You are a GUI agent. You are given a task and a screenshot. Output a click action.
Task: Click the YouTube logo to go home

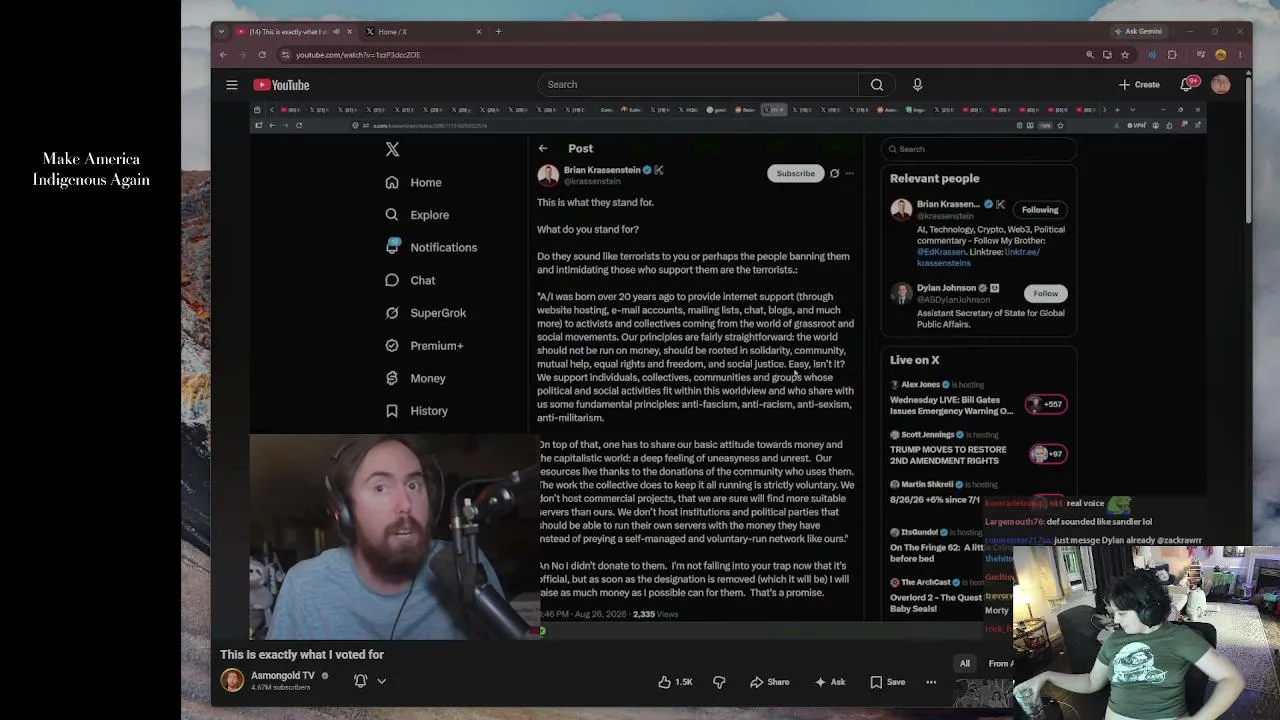(281, 85)
